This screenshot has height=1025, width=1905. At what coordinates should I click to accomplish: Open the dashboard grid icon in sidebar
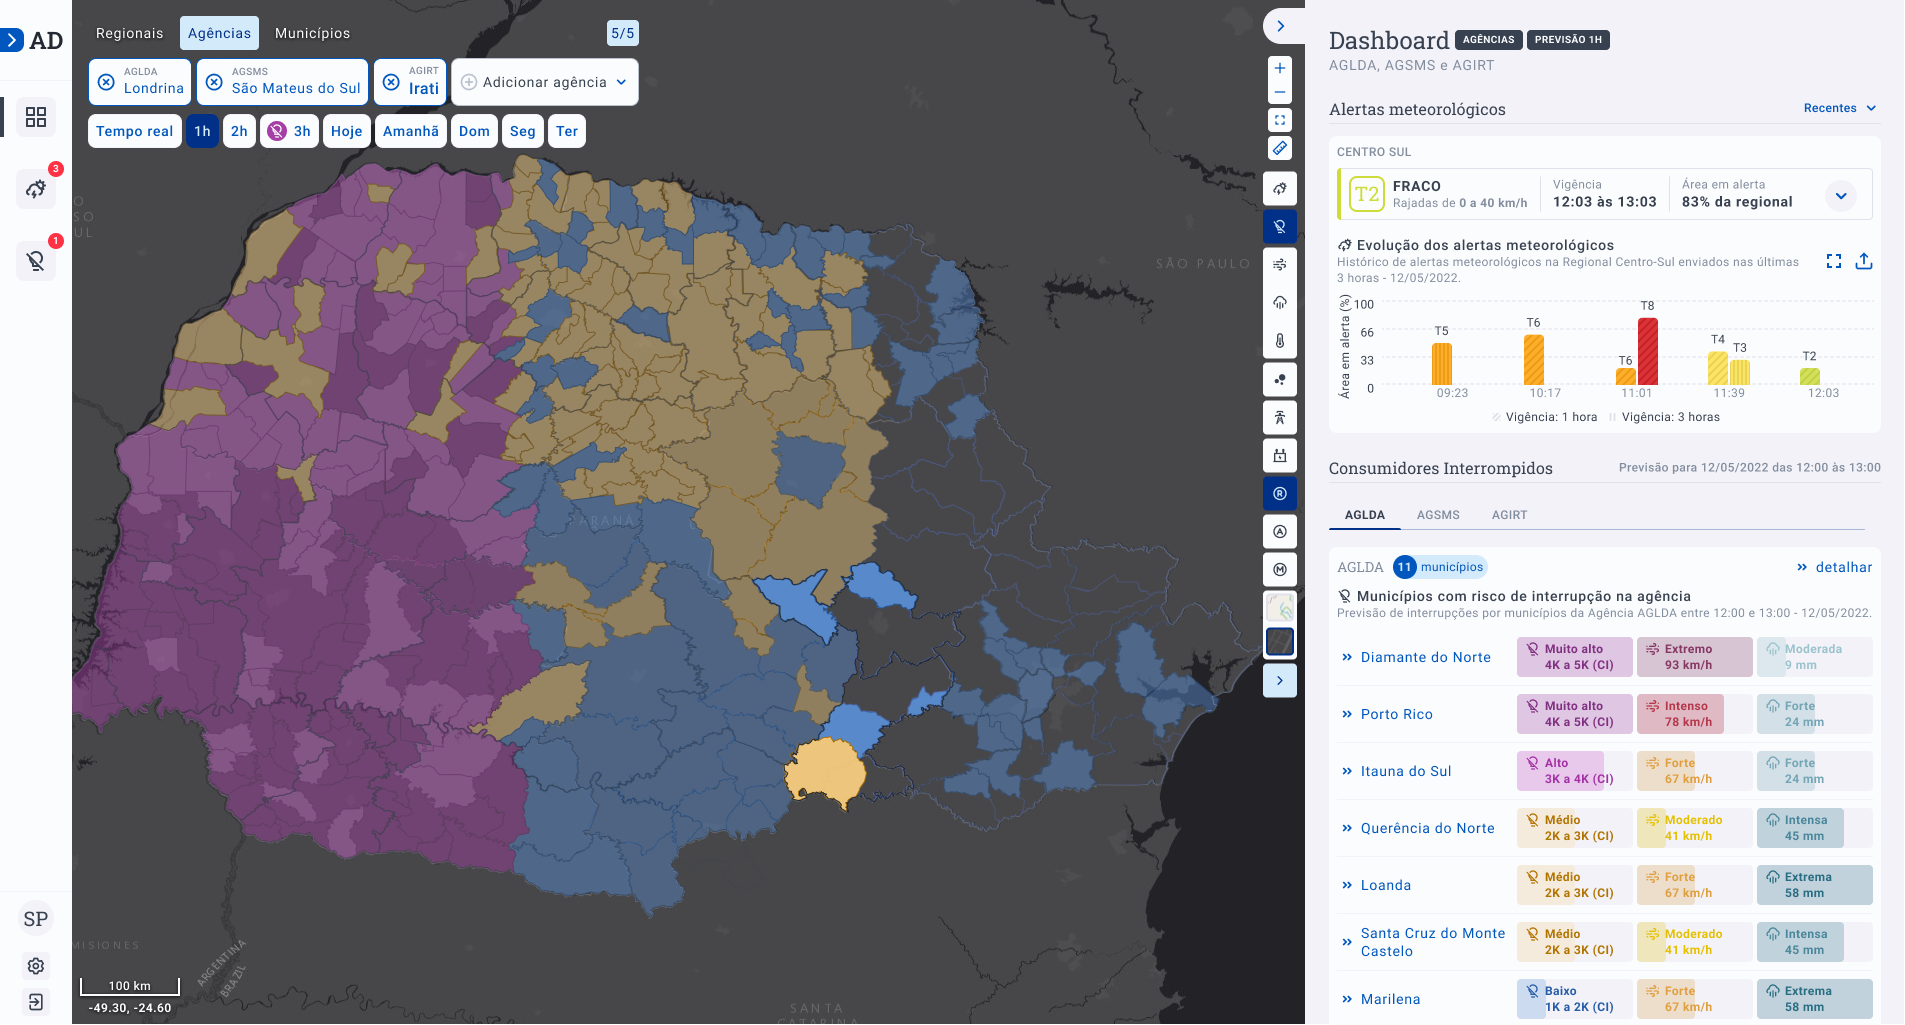(36, 117)
